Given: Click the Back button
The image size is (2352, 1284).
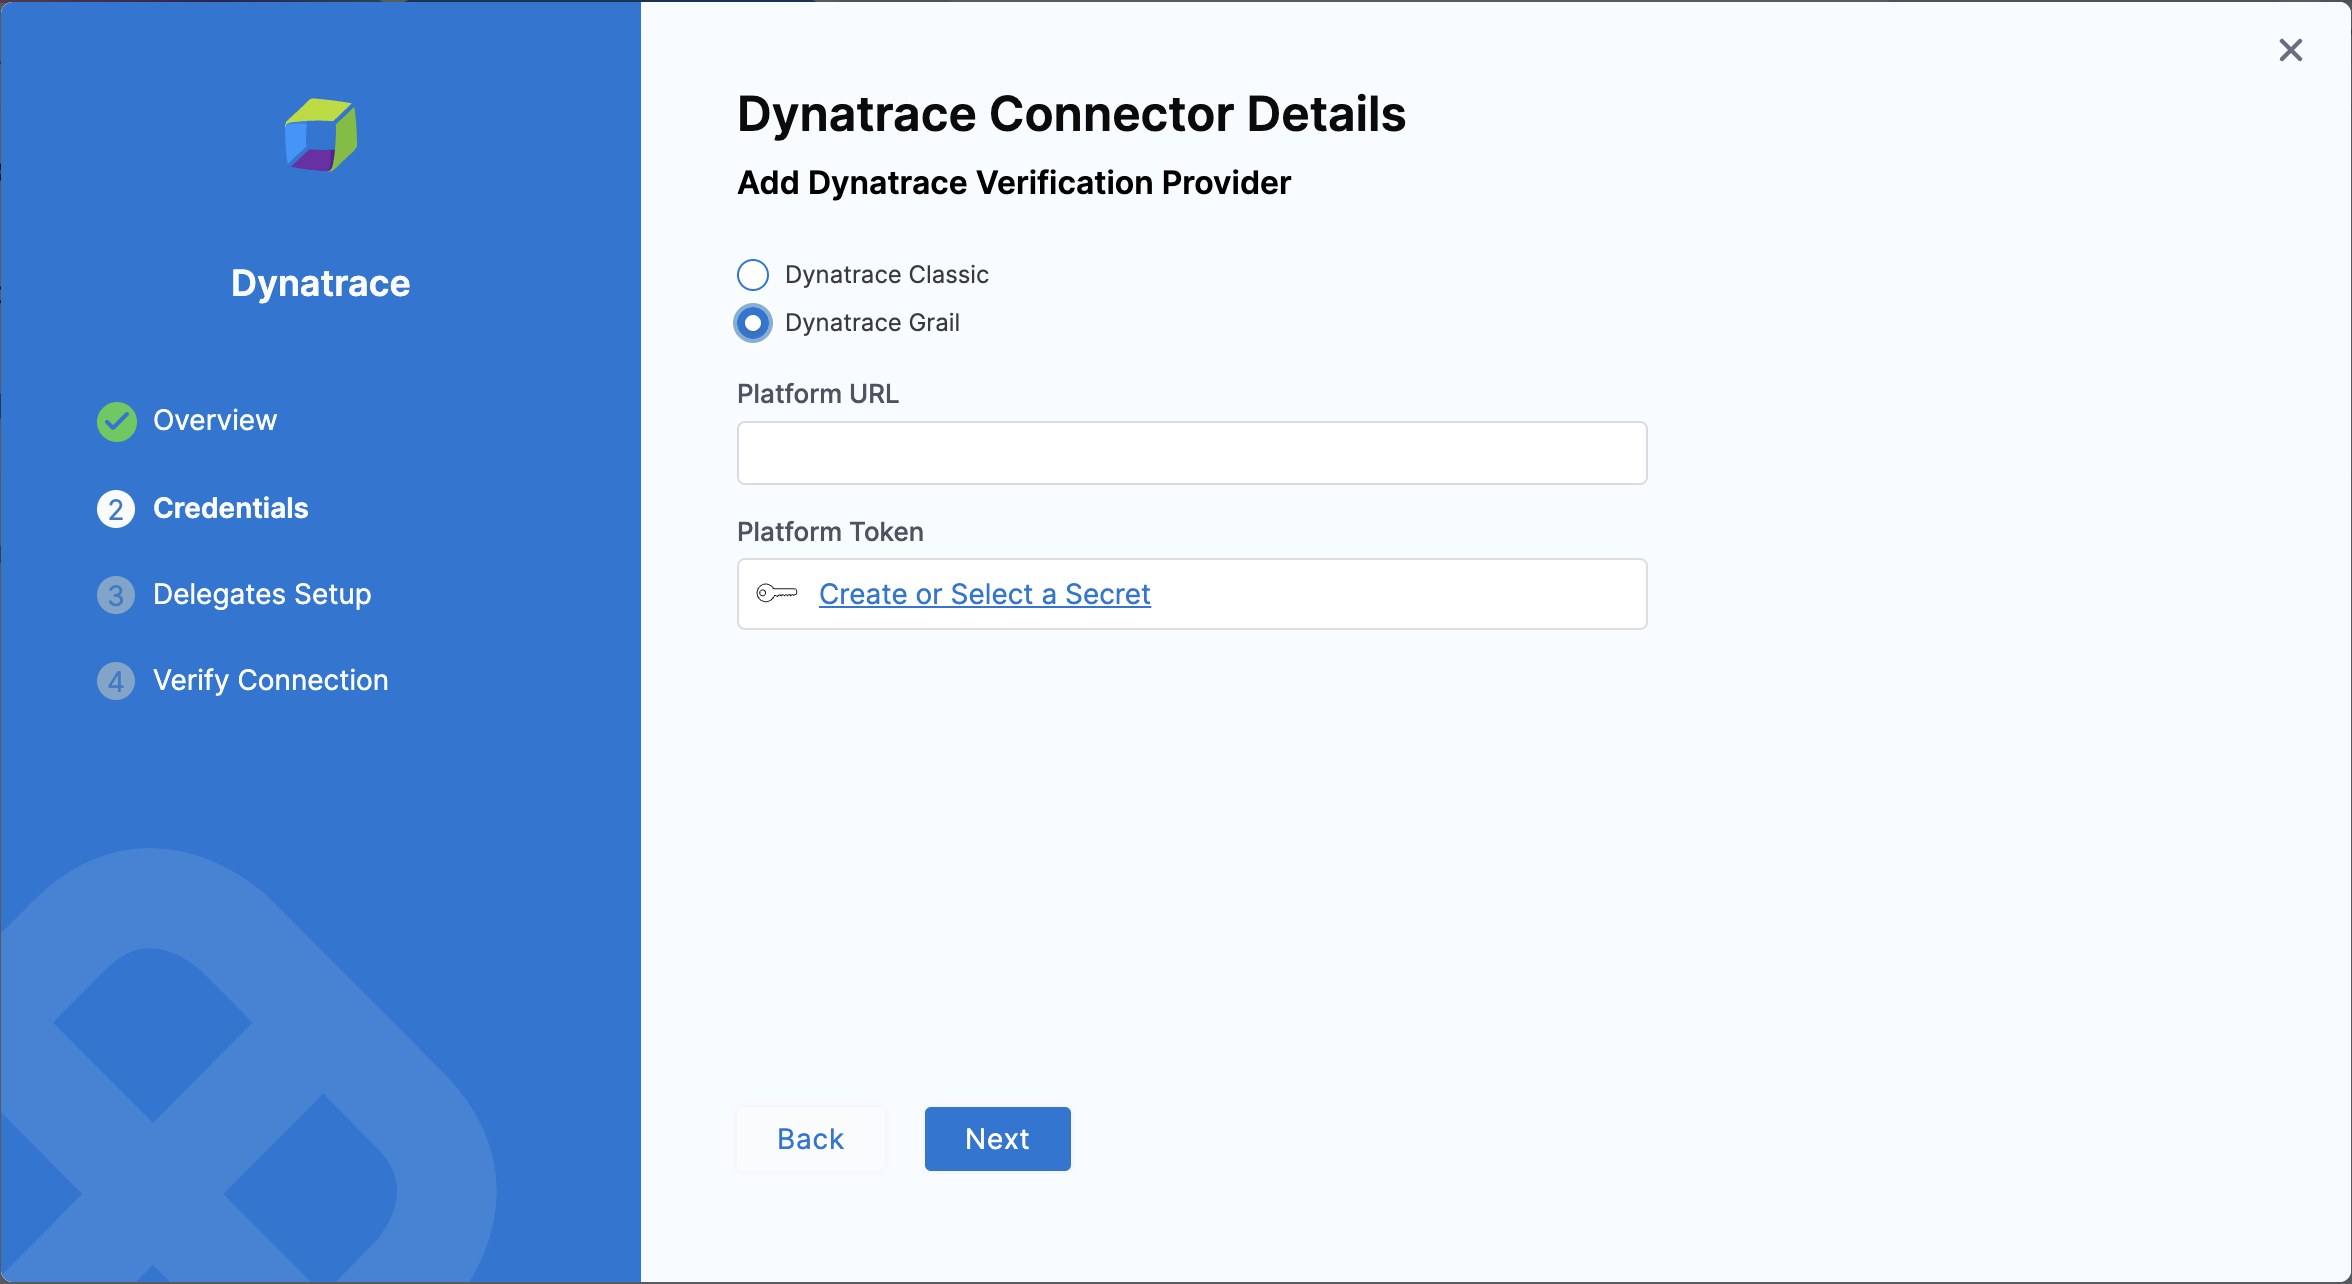Looking at the screenshot, I should [810, 1138].
